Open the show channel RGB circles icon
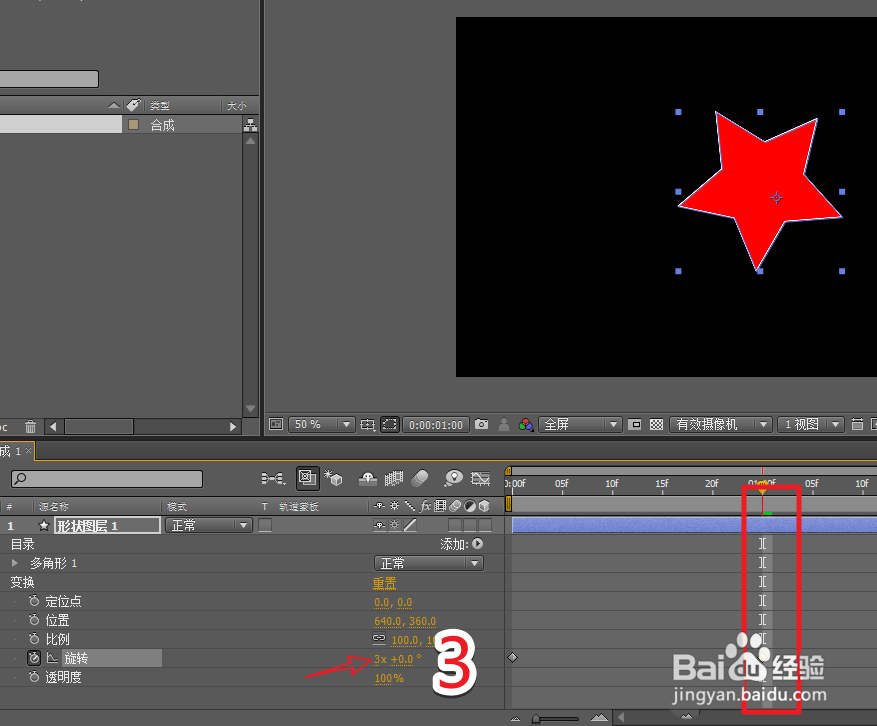877x726 pixels. 525,425
